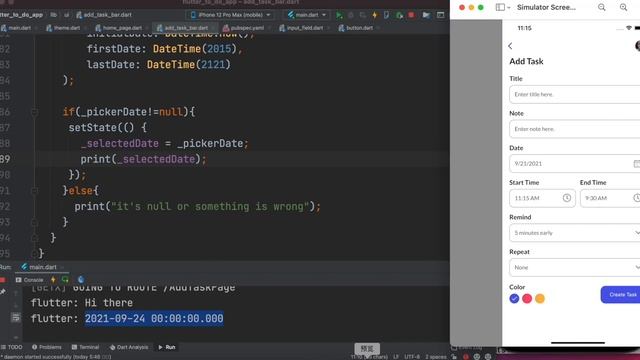This screenshot has height=360, width=640.
Task: Click UTF-8 encoding in status bar
Action: [x=411, y=357]
